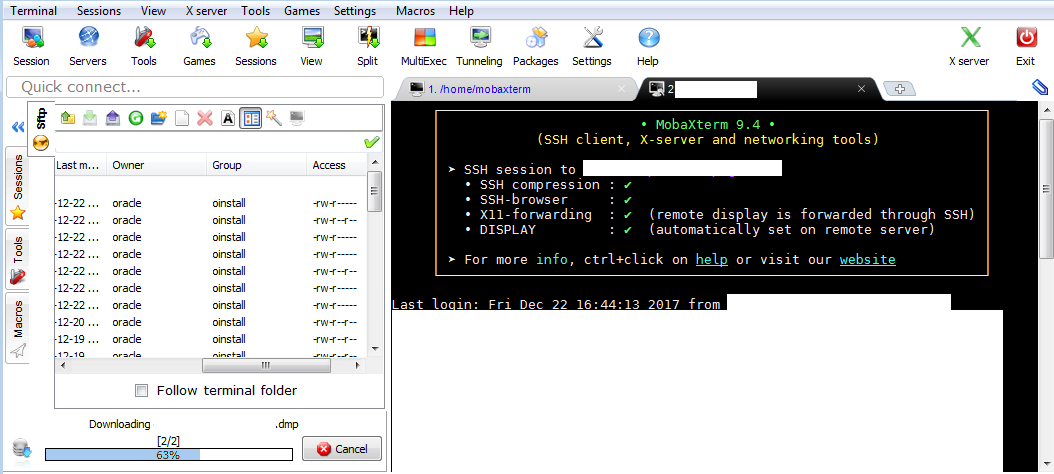Open the Games menu
This screenshot has width=1054, height=474.
pyautogui.click(x=302, y=11)
